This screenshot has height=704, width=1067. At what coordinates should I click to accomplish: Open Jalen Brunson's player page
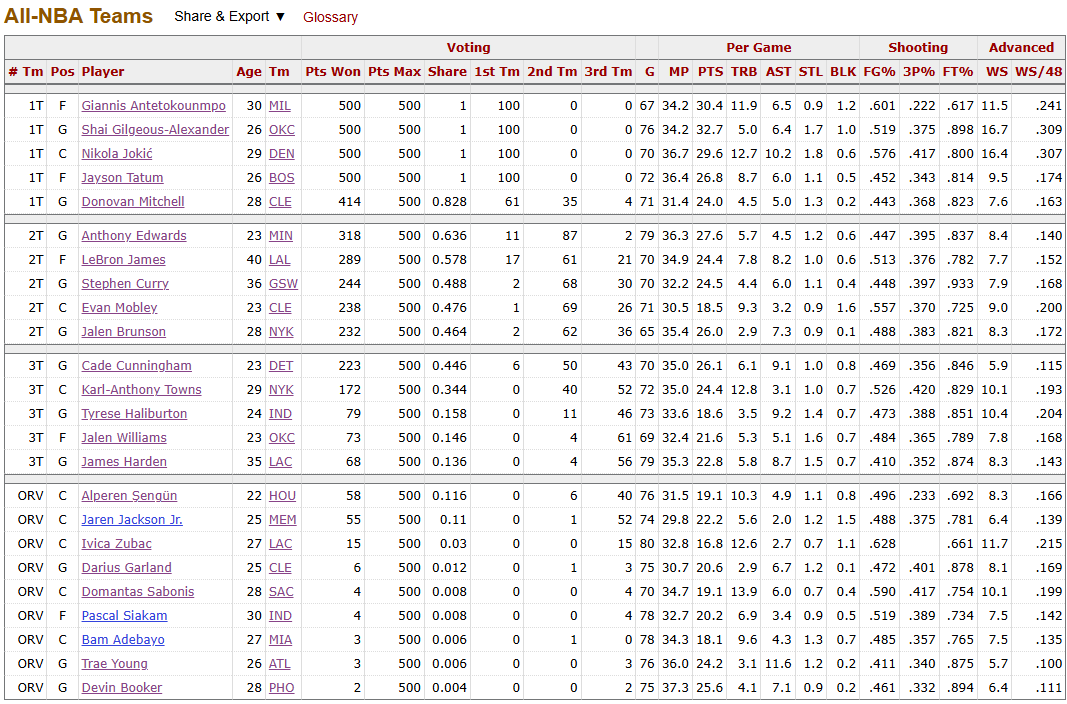point(124,331)
